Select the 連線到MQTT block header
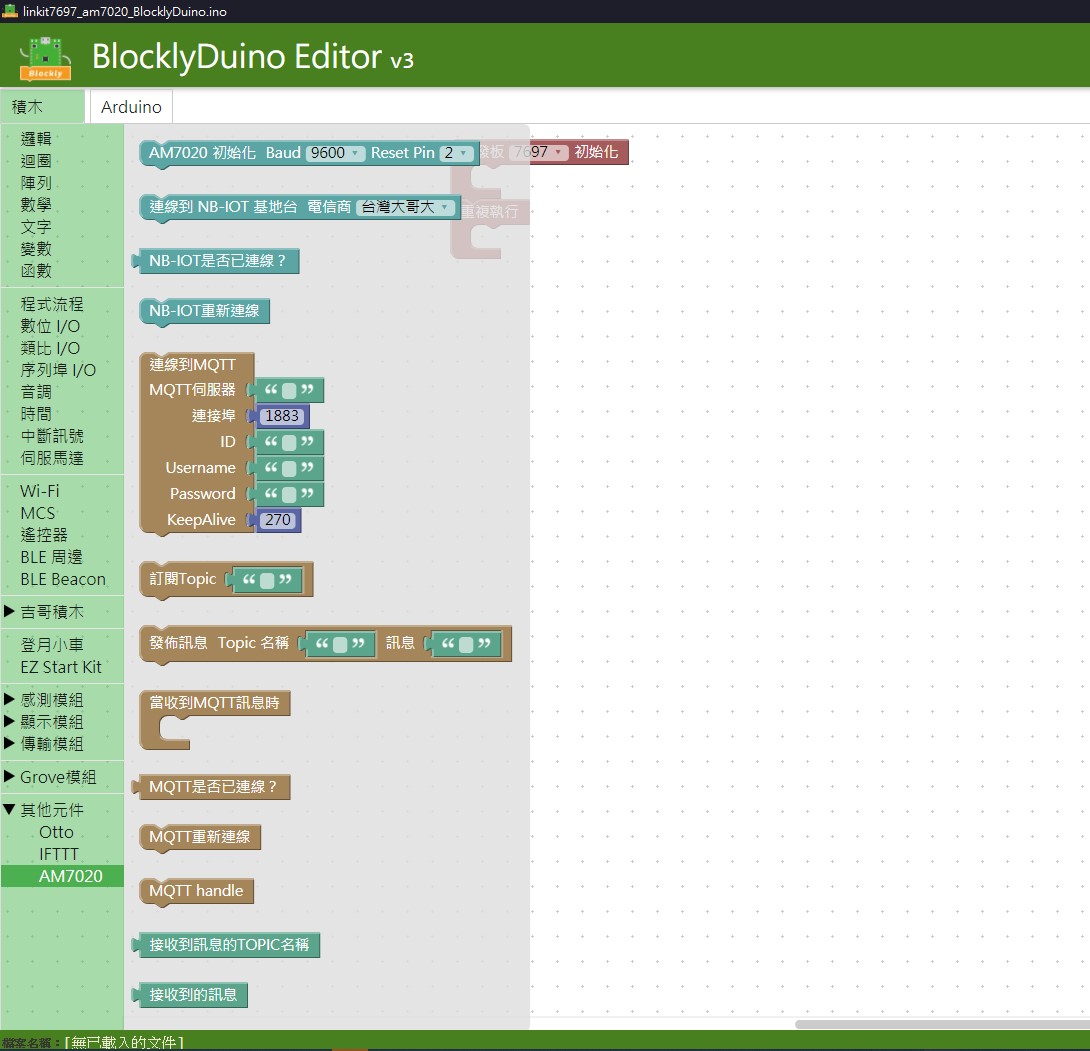Screen dimensions: 1090x1051 pos(193,365)
